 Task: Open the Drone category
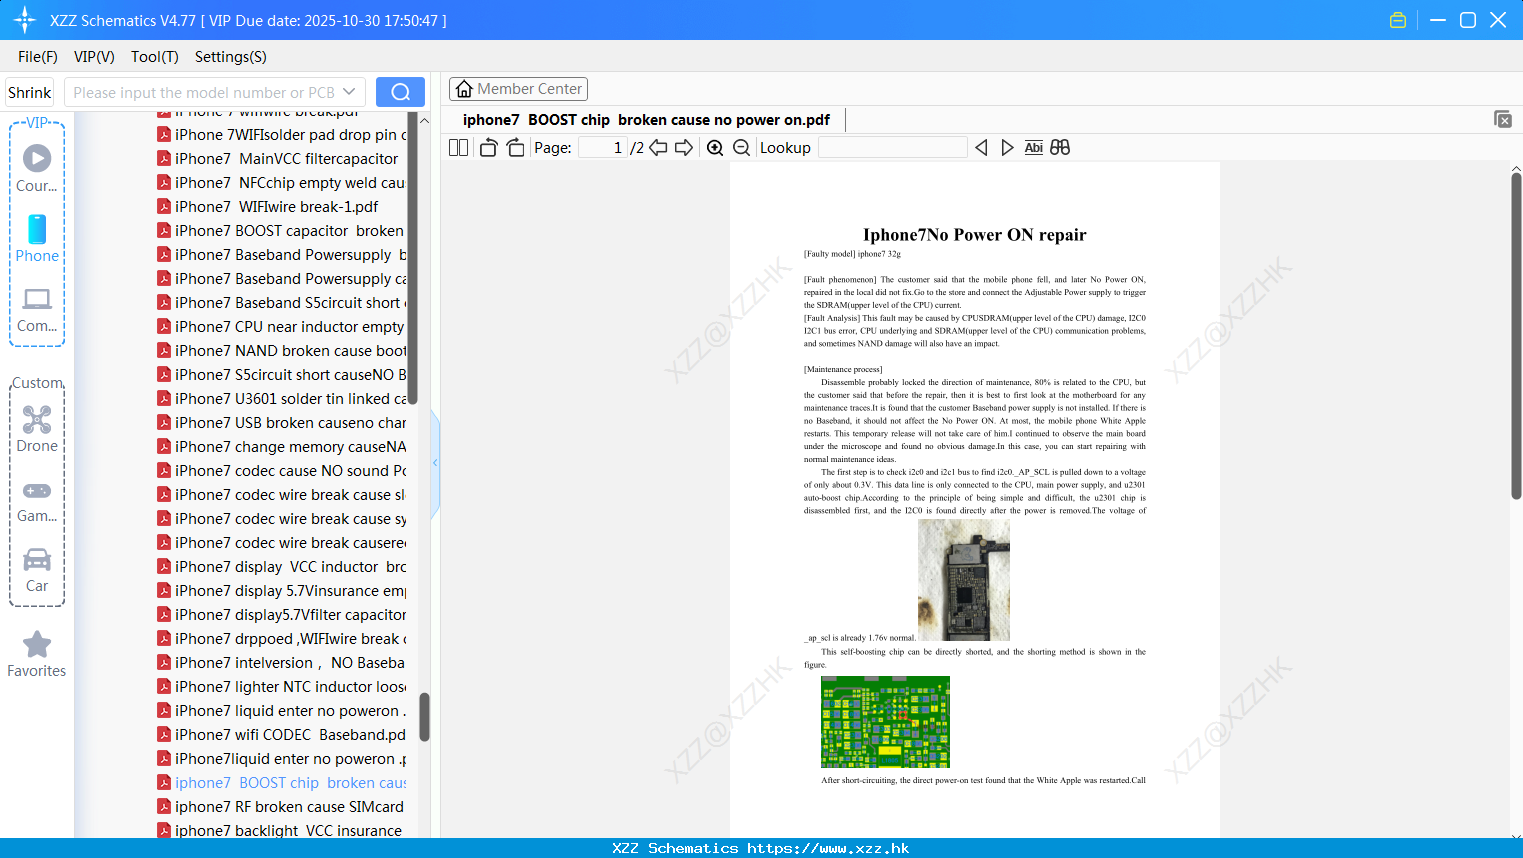point(37,428)
